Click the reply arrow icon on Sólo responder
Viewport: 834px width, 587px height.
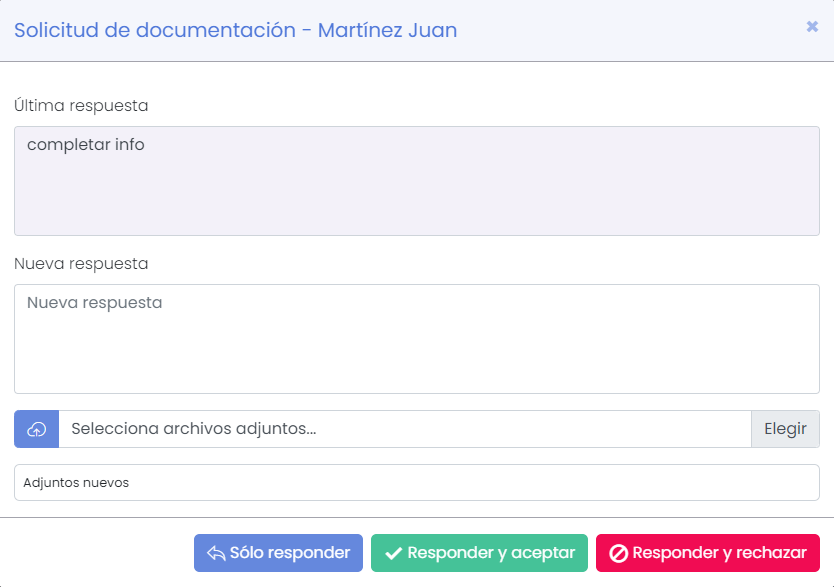pos(217,551)
